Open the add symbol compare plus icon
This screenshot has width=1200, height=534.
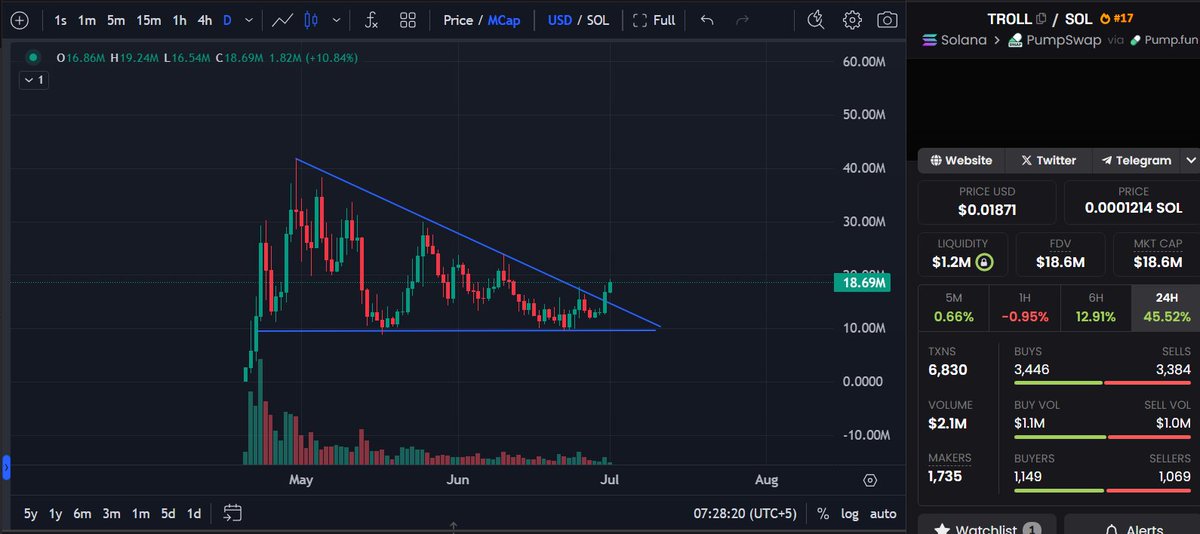click(x=19, y=19)
